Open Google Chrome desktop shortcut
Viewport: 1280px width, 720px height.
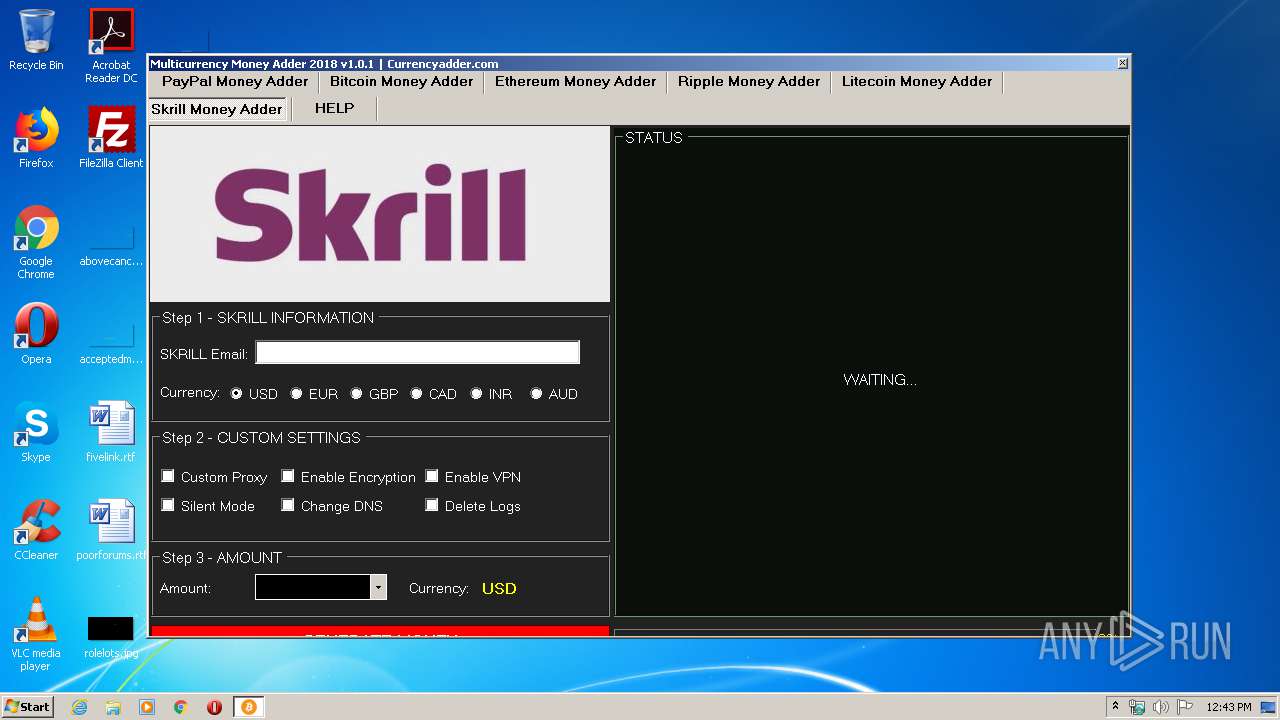36,242
